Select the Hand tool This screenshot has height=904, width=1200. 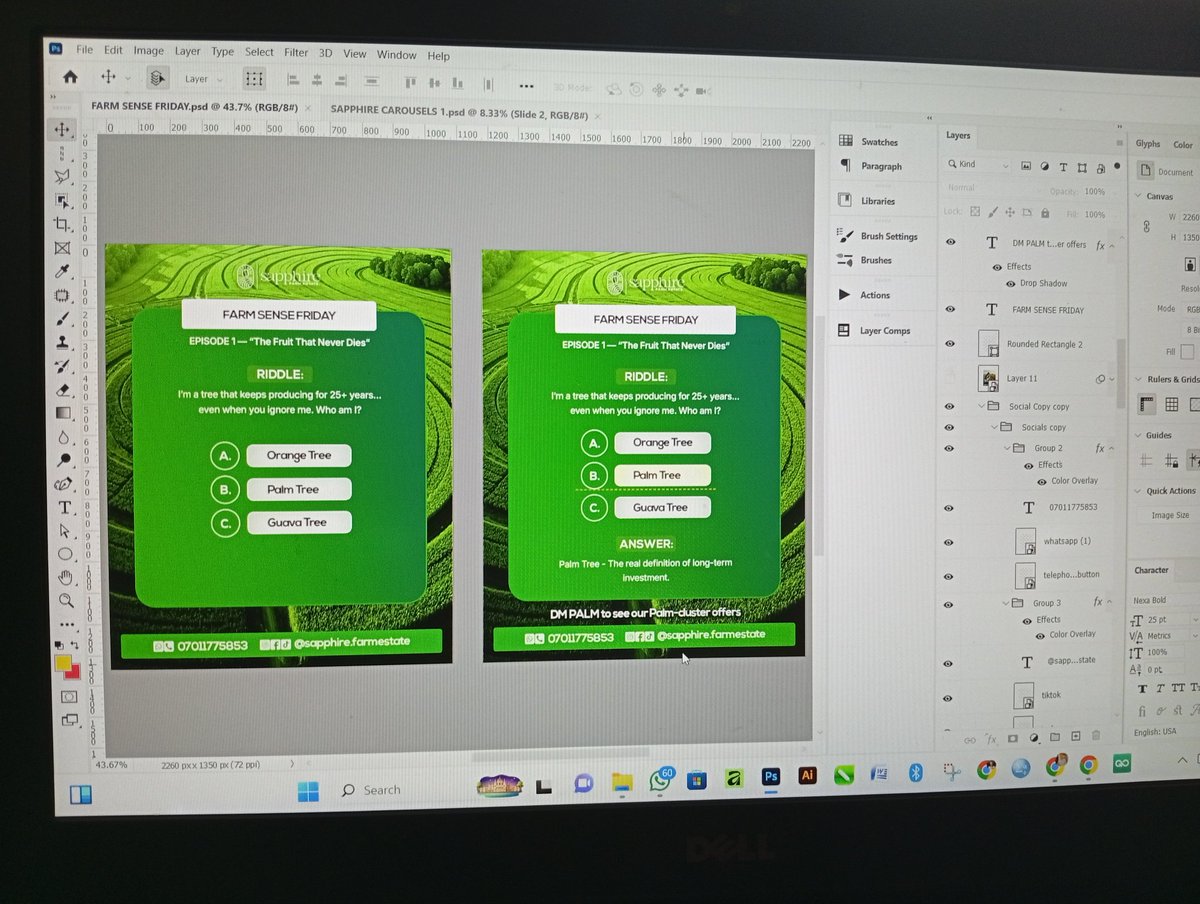66,577
